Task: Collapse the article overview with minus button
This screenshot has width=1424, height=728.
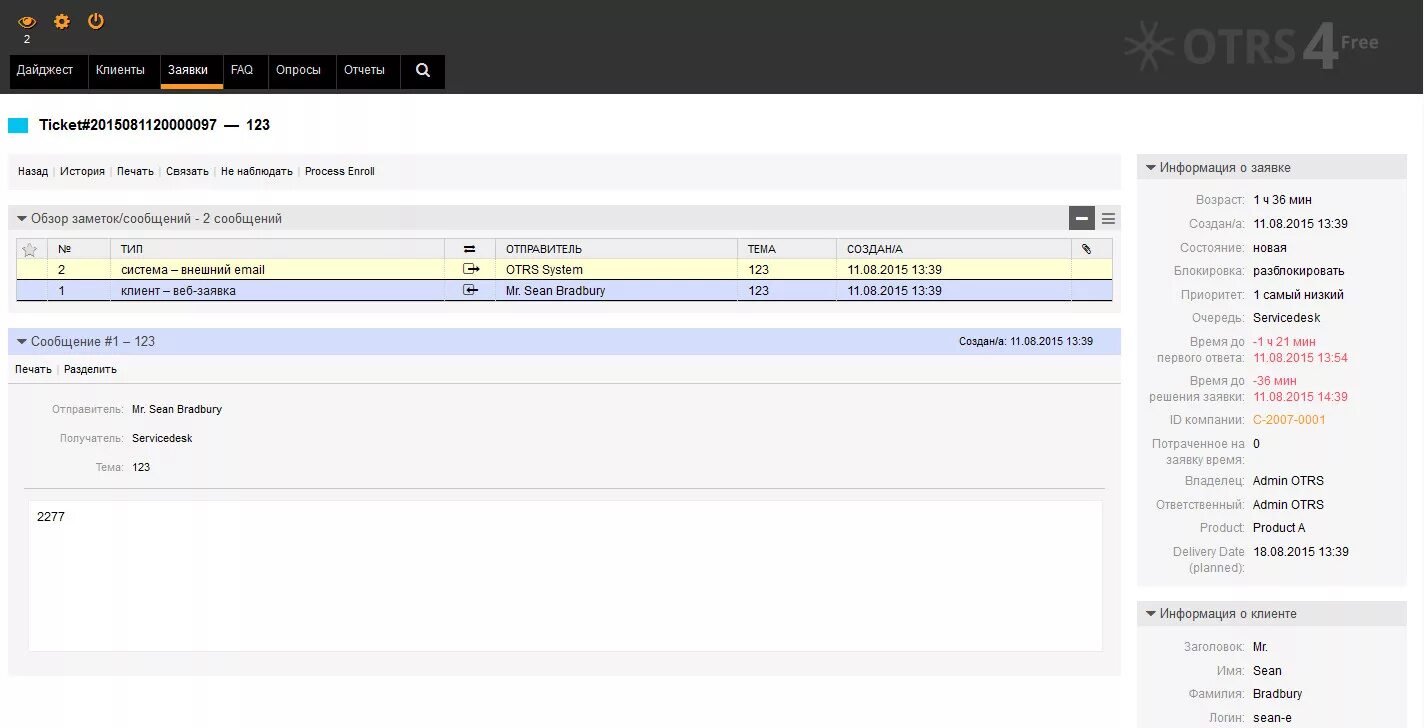Action: tap(1081, 218)
